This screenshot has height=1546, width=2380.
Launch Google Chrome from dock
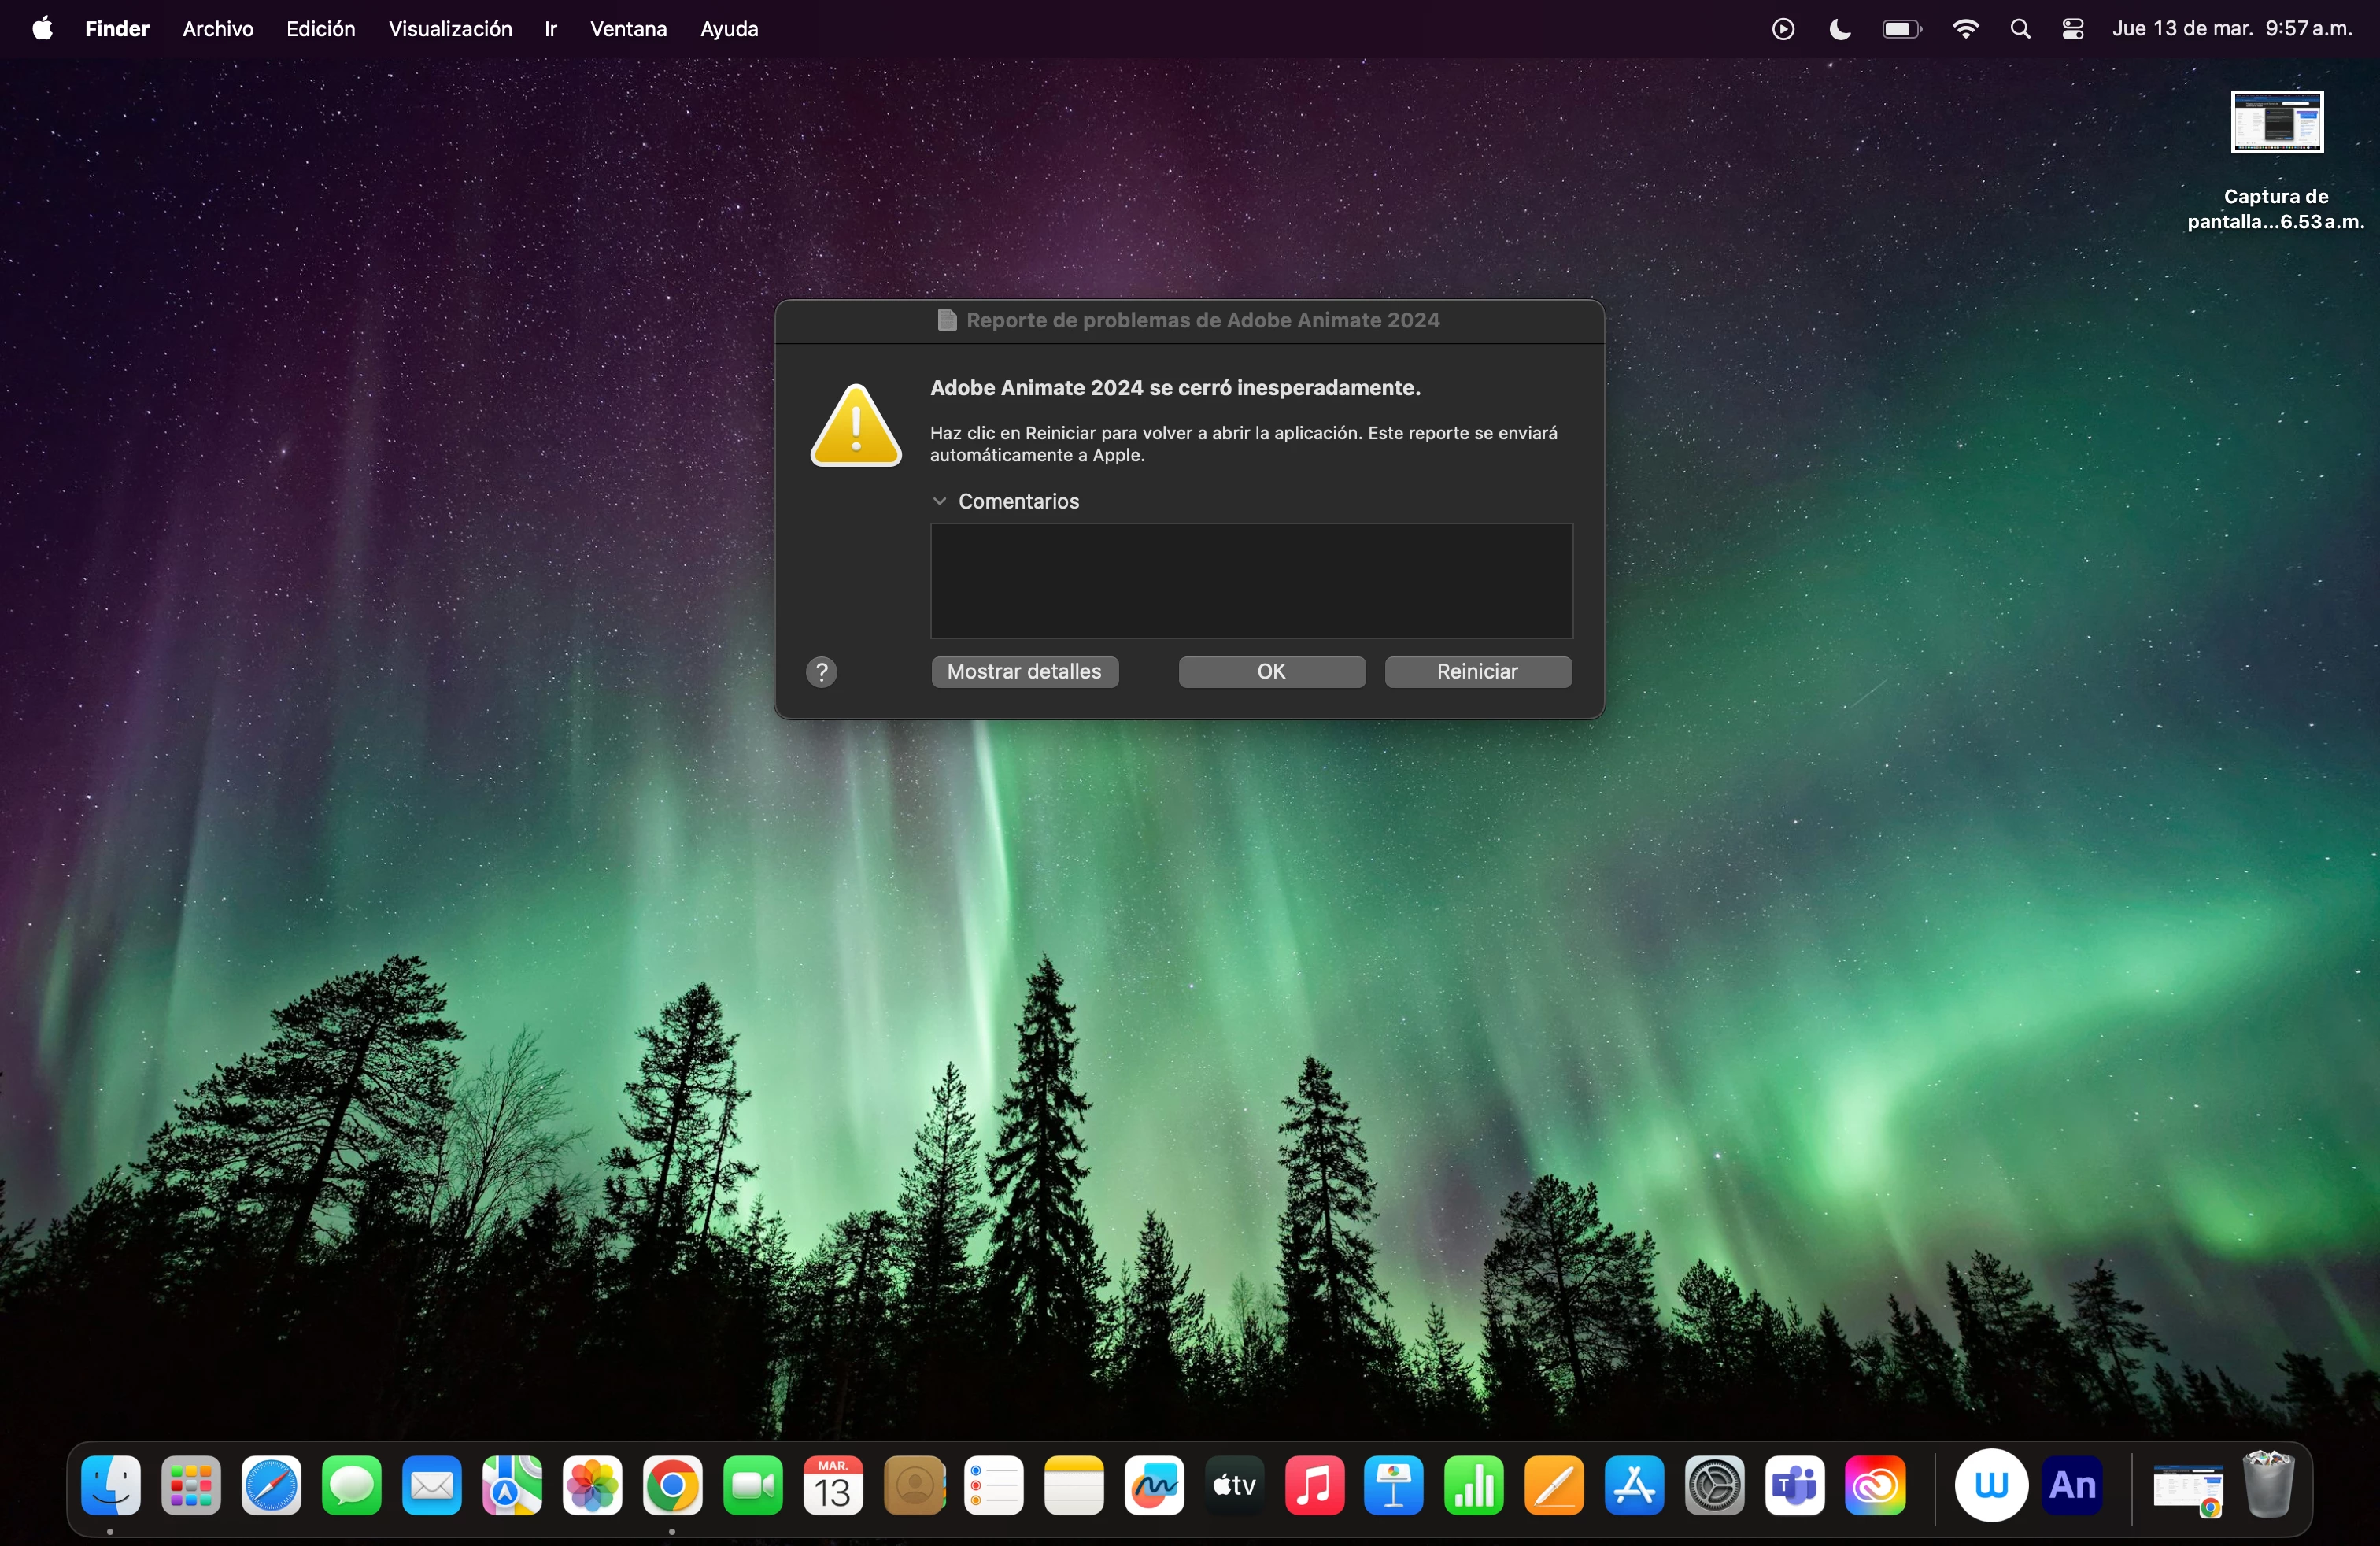tap(672, 1485)
